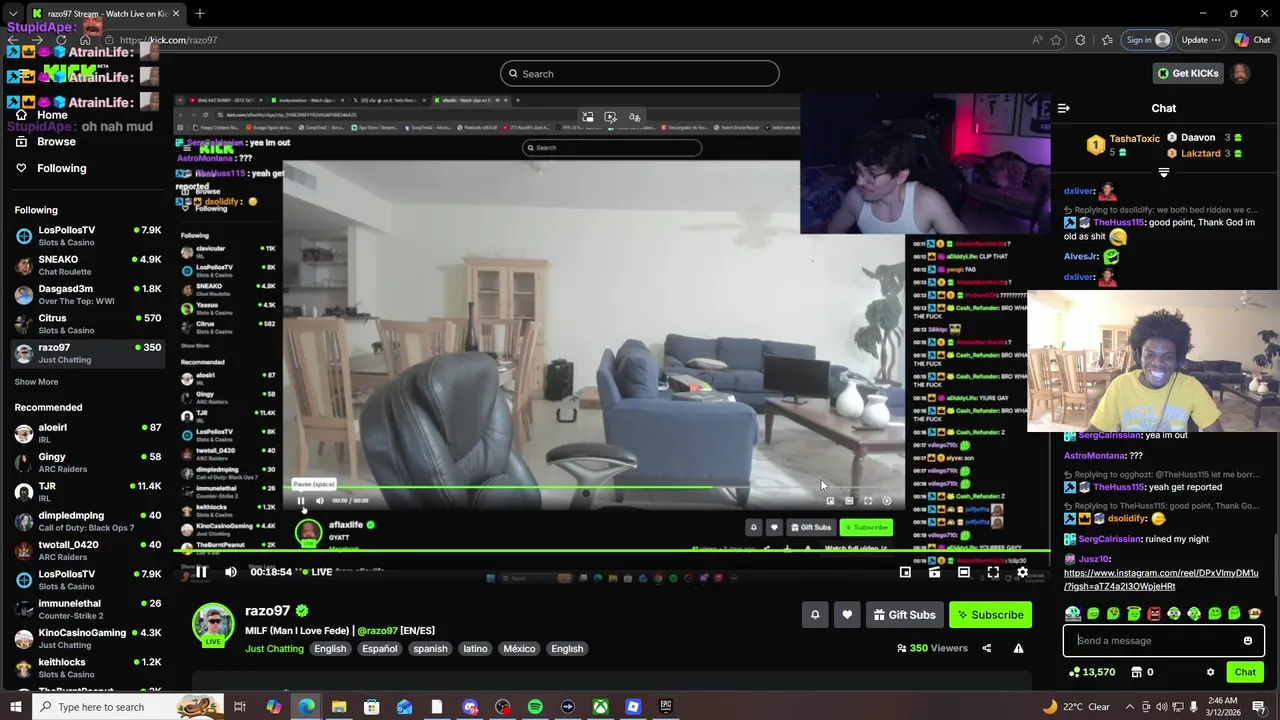Image resolution: width=1280 pixels, height=720 pixels.
Task: Go to Home in the sidebar
Action: 52,115
